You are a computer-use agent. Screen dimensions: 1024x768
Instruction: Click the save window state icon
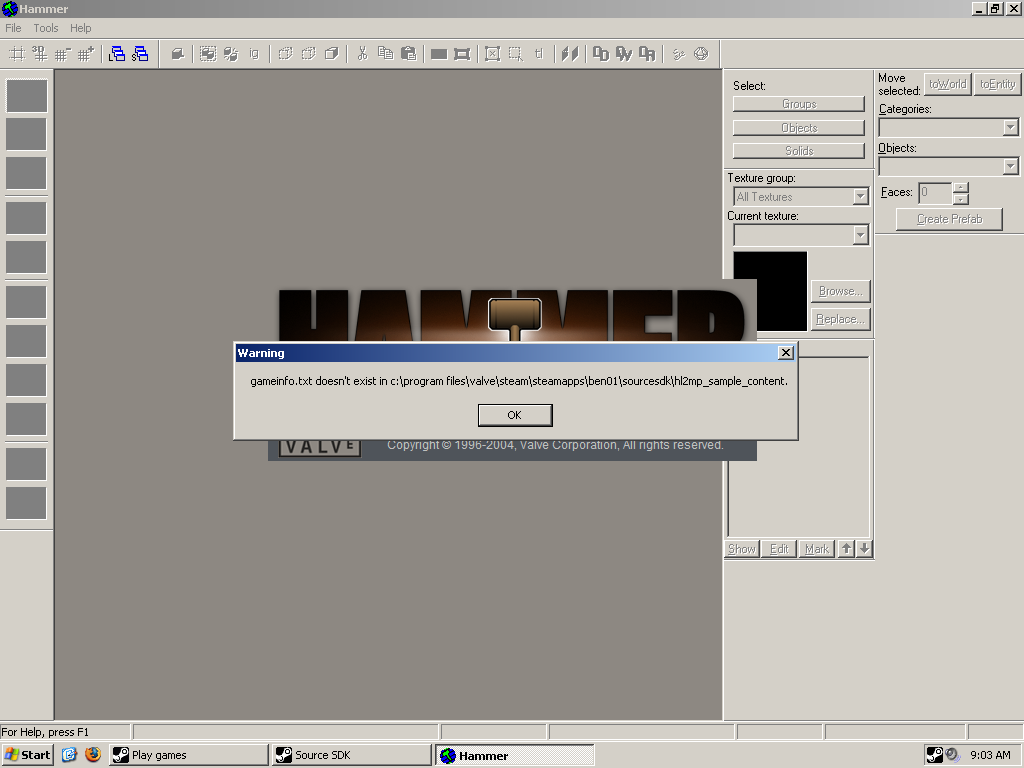(140, 54)
